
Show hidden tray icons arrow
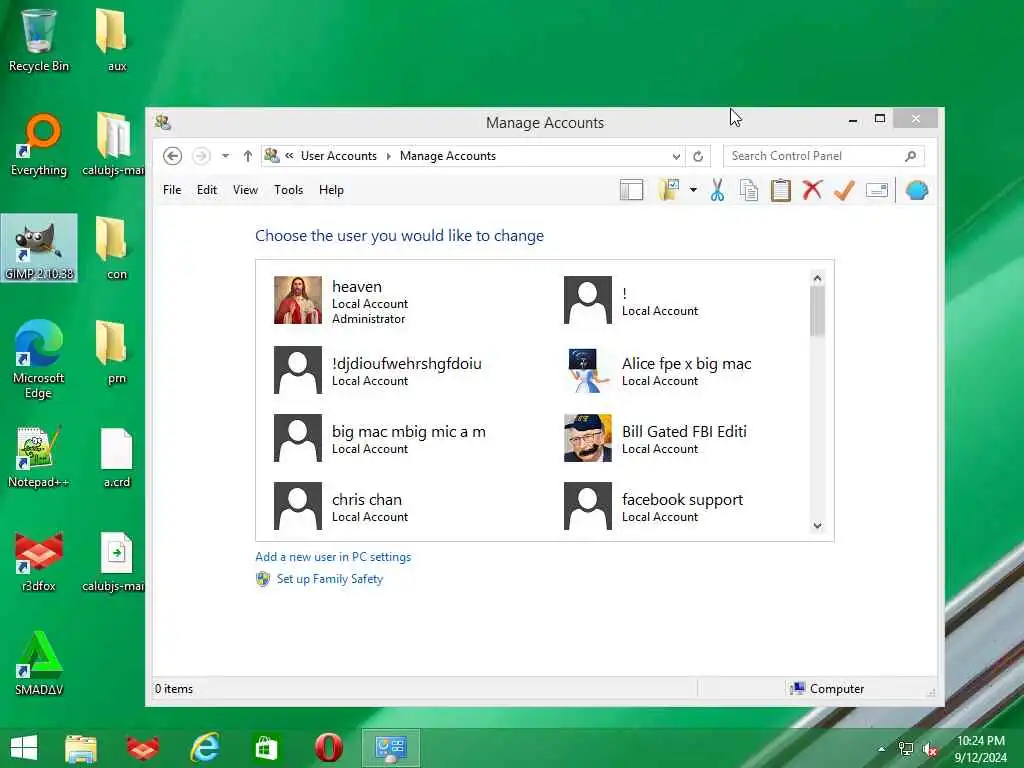click(882, 749)
